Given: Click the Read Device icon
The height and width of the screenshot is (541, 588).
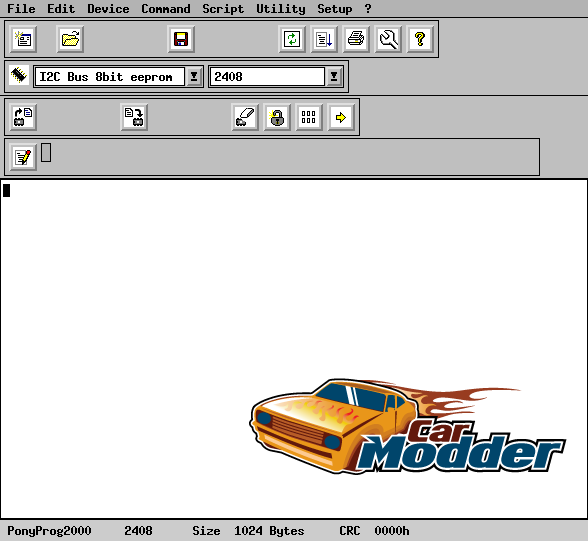Looking at the screenshot, I should tap(23, 117).
